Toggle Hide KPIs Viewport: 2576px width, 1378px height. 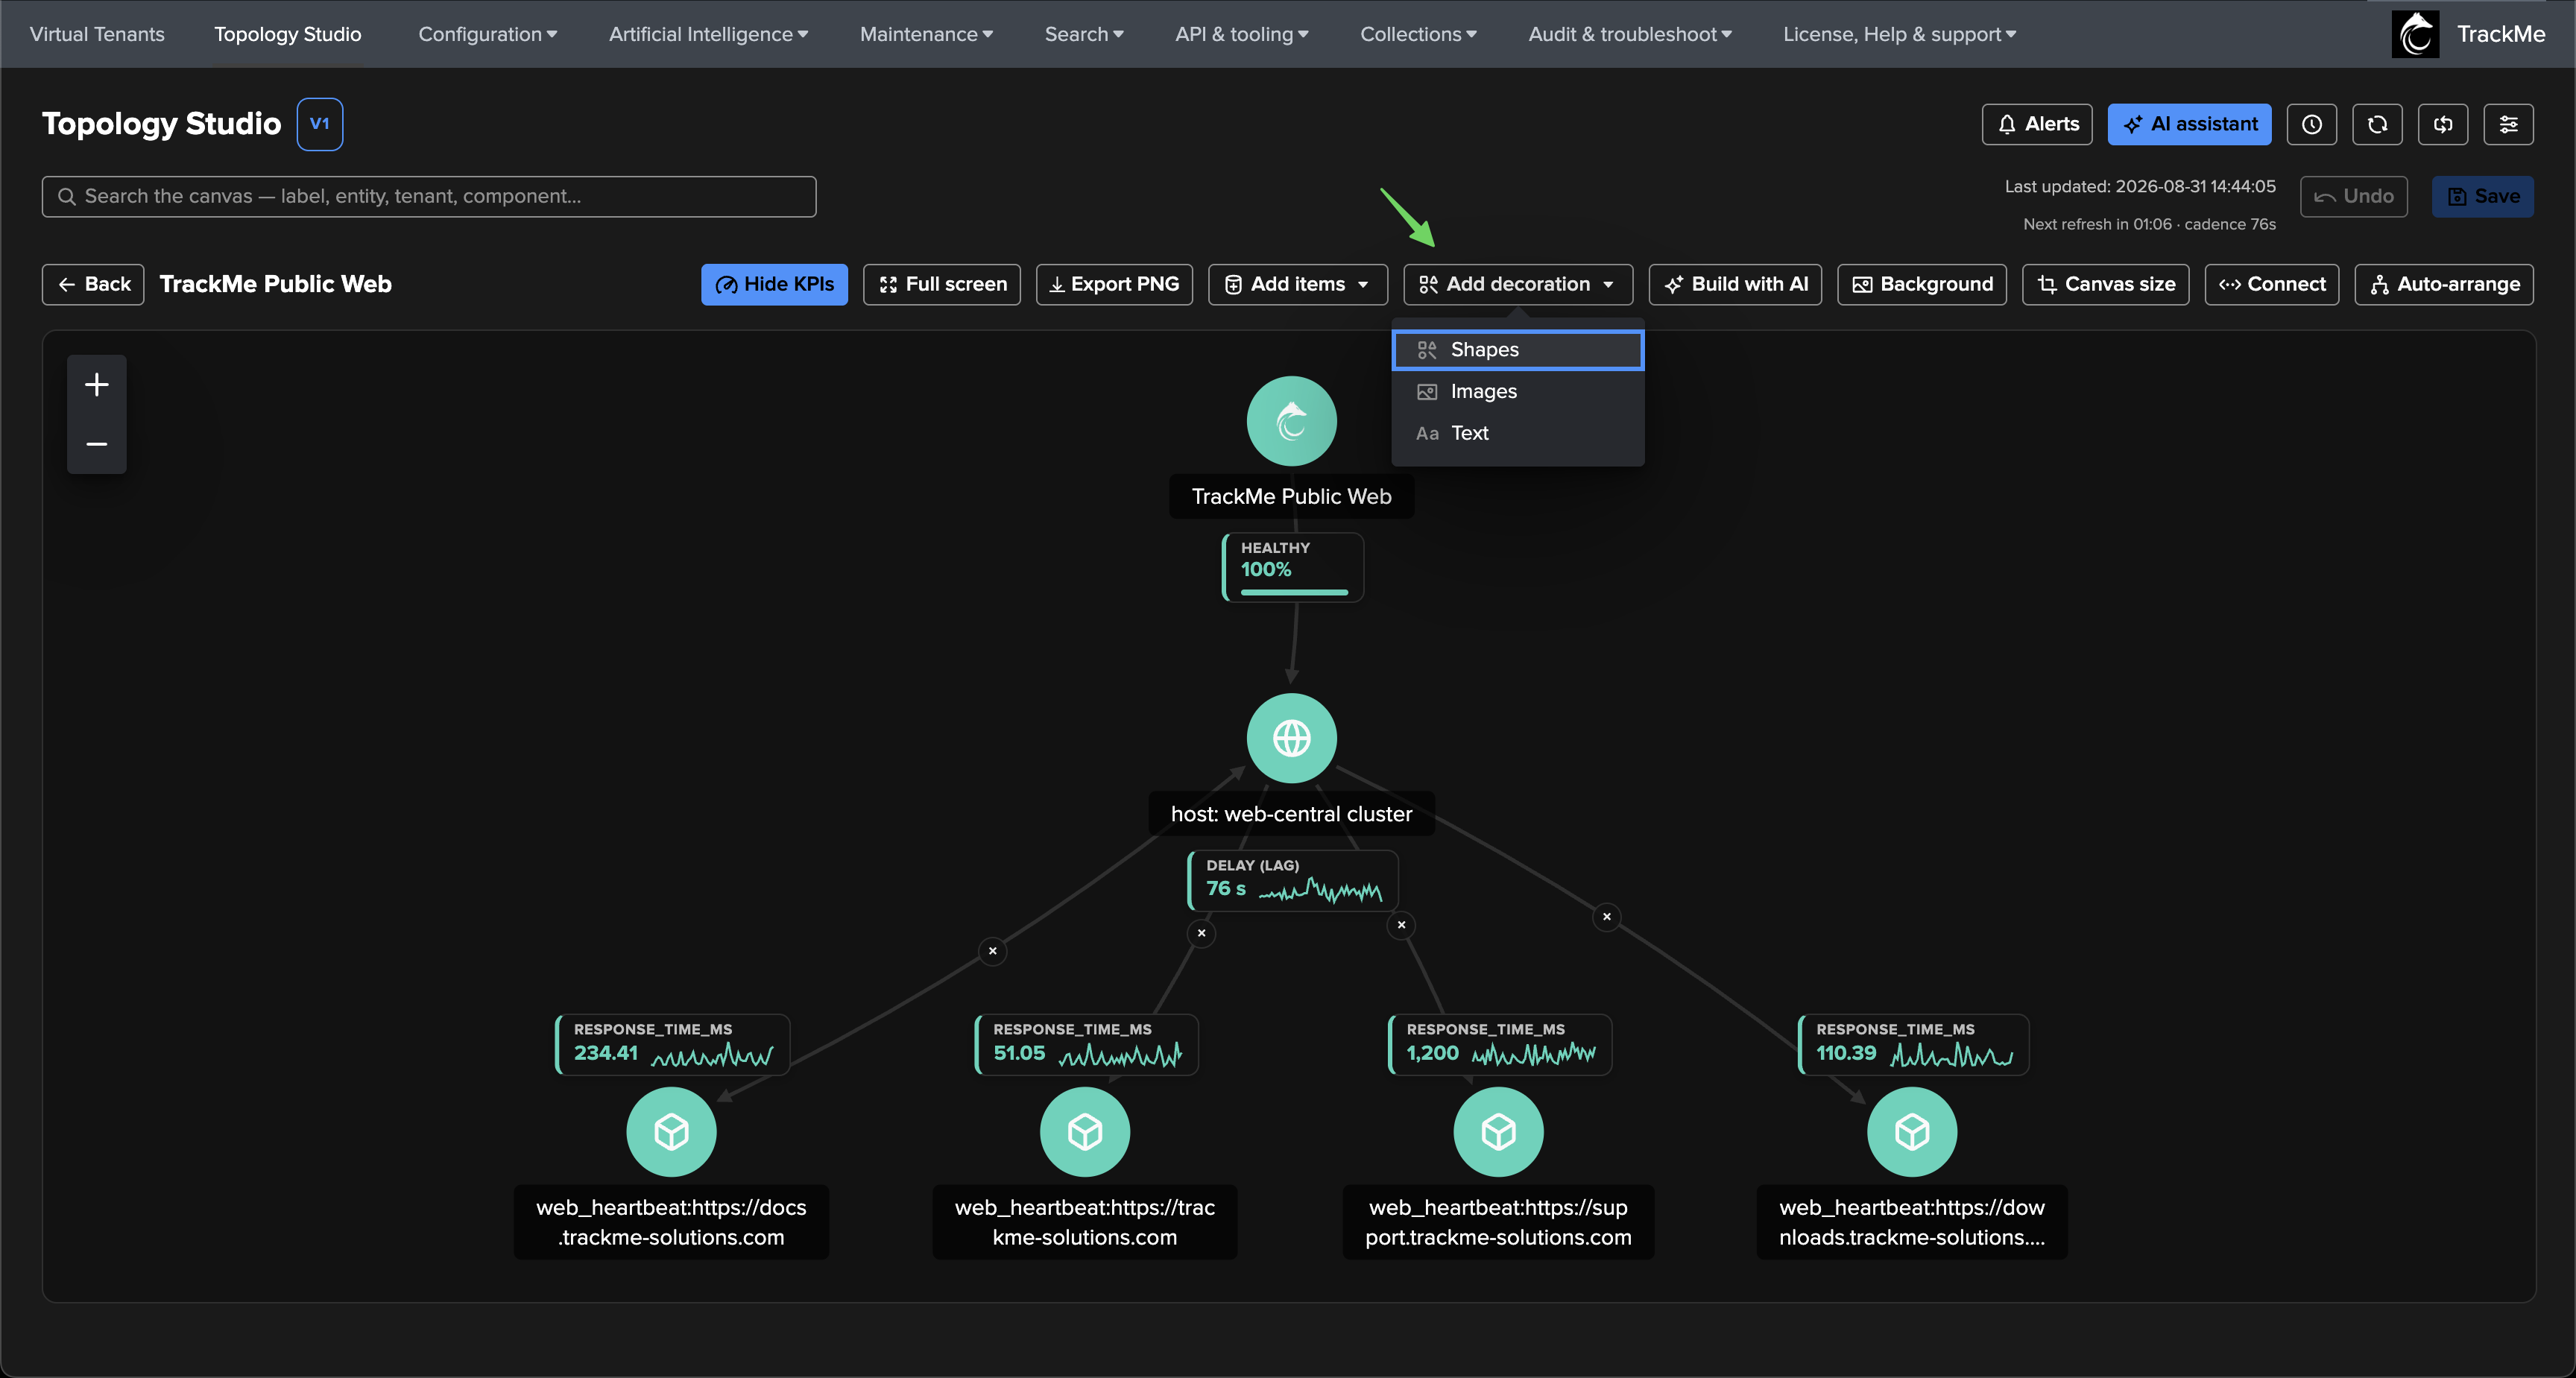[774, 284]
